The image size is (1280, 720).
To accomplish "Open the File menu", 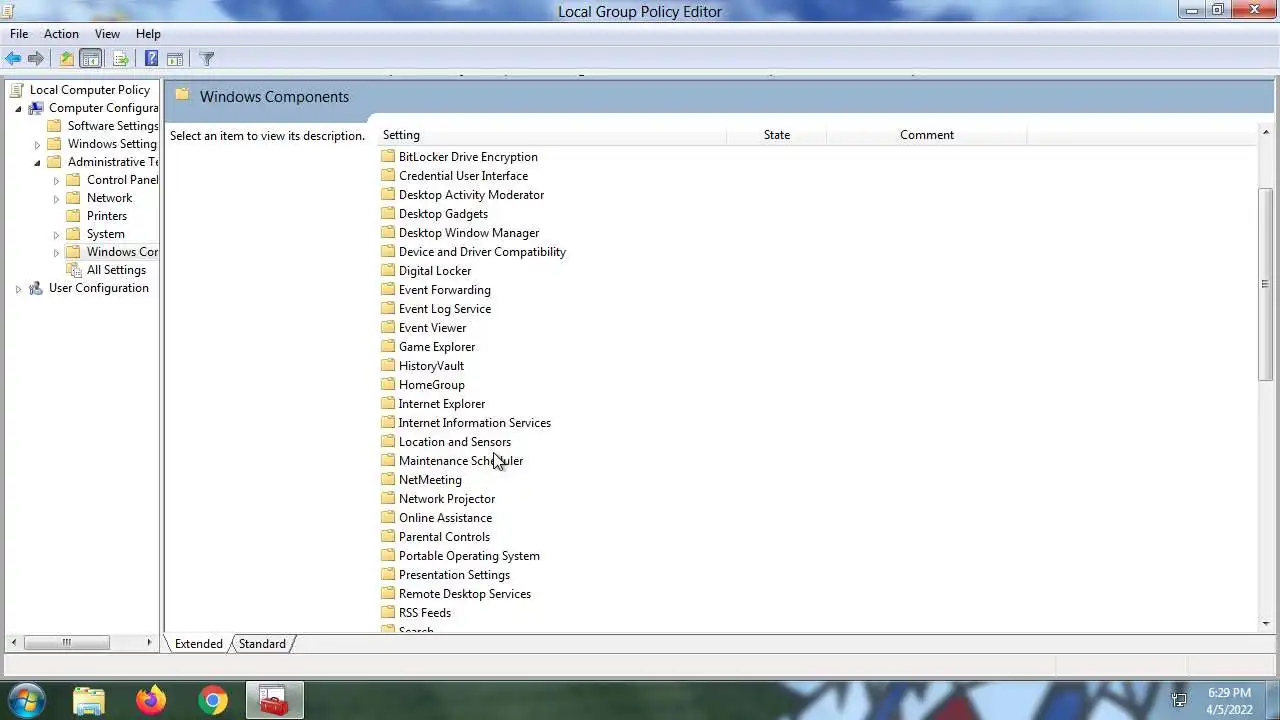I will pos(19,34).
